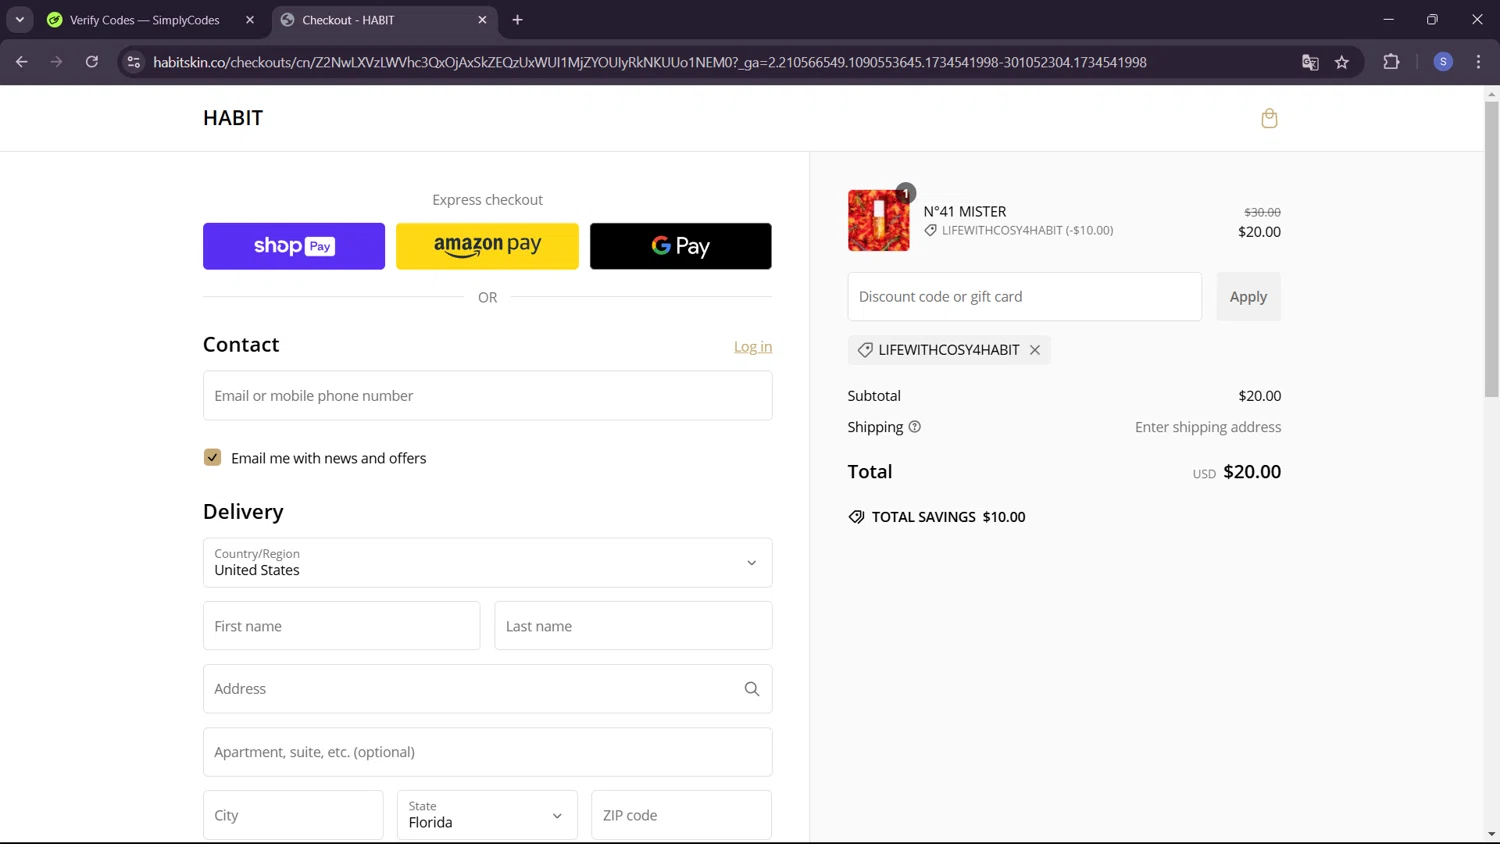Click the scrollbar up arrow

1491,94
